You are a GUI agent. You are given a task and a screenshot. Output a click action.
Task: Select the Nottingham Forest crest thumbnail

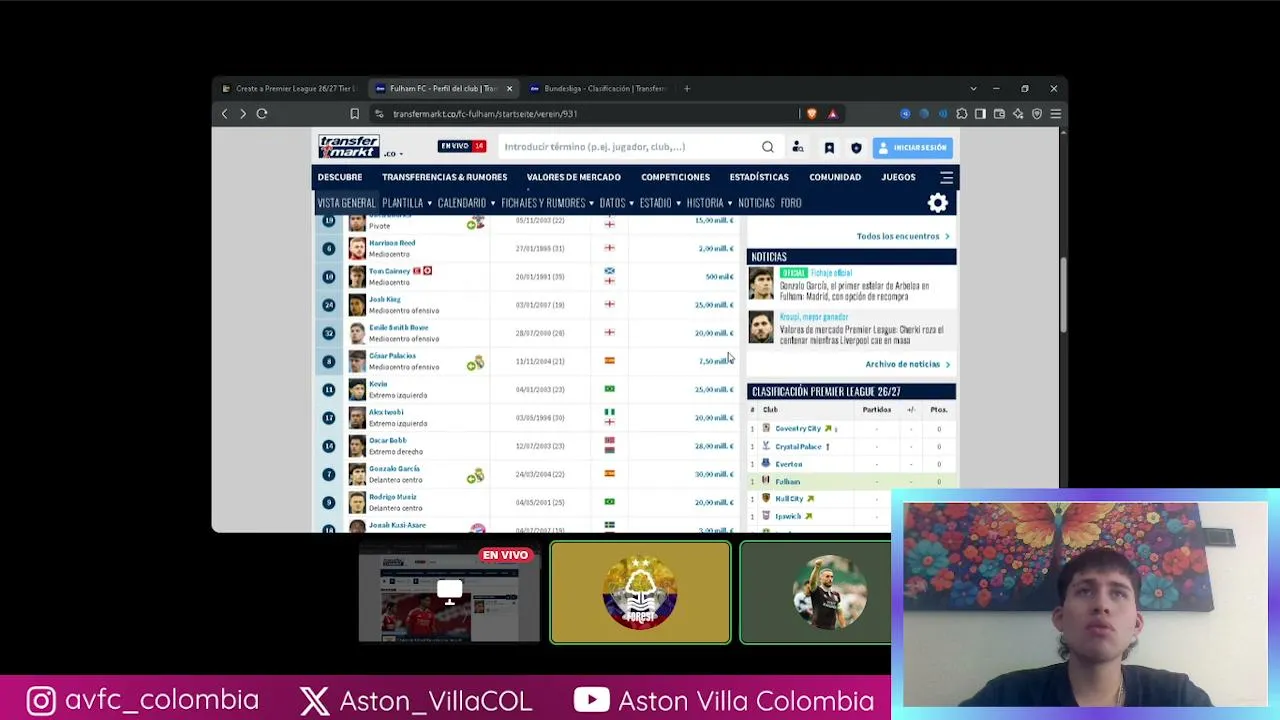640,593
